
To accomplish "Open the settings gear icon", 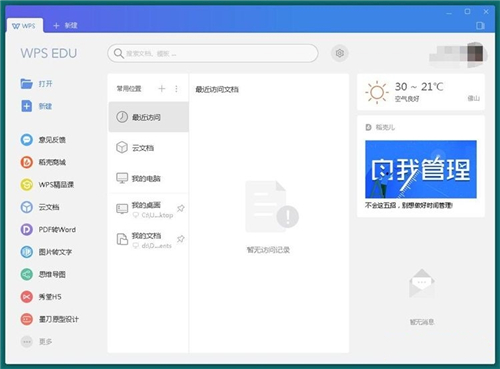I will [x=340, y=53].
